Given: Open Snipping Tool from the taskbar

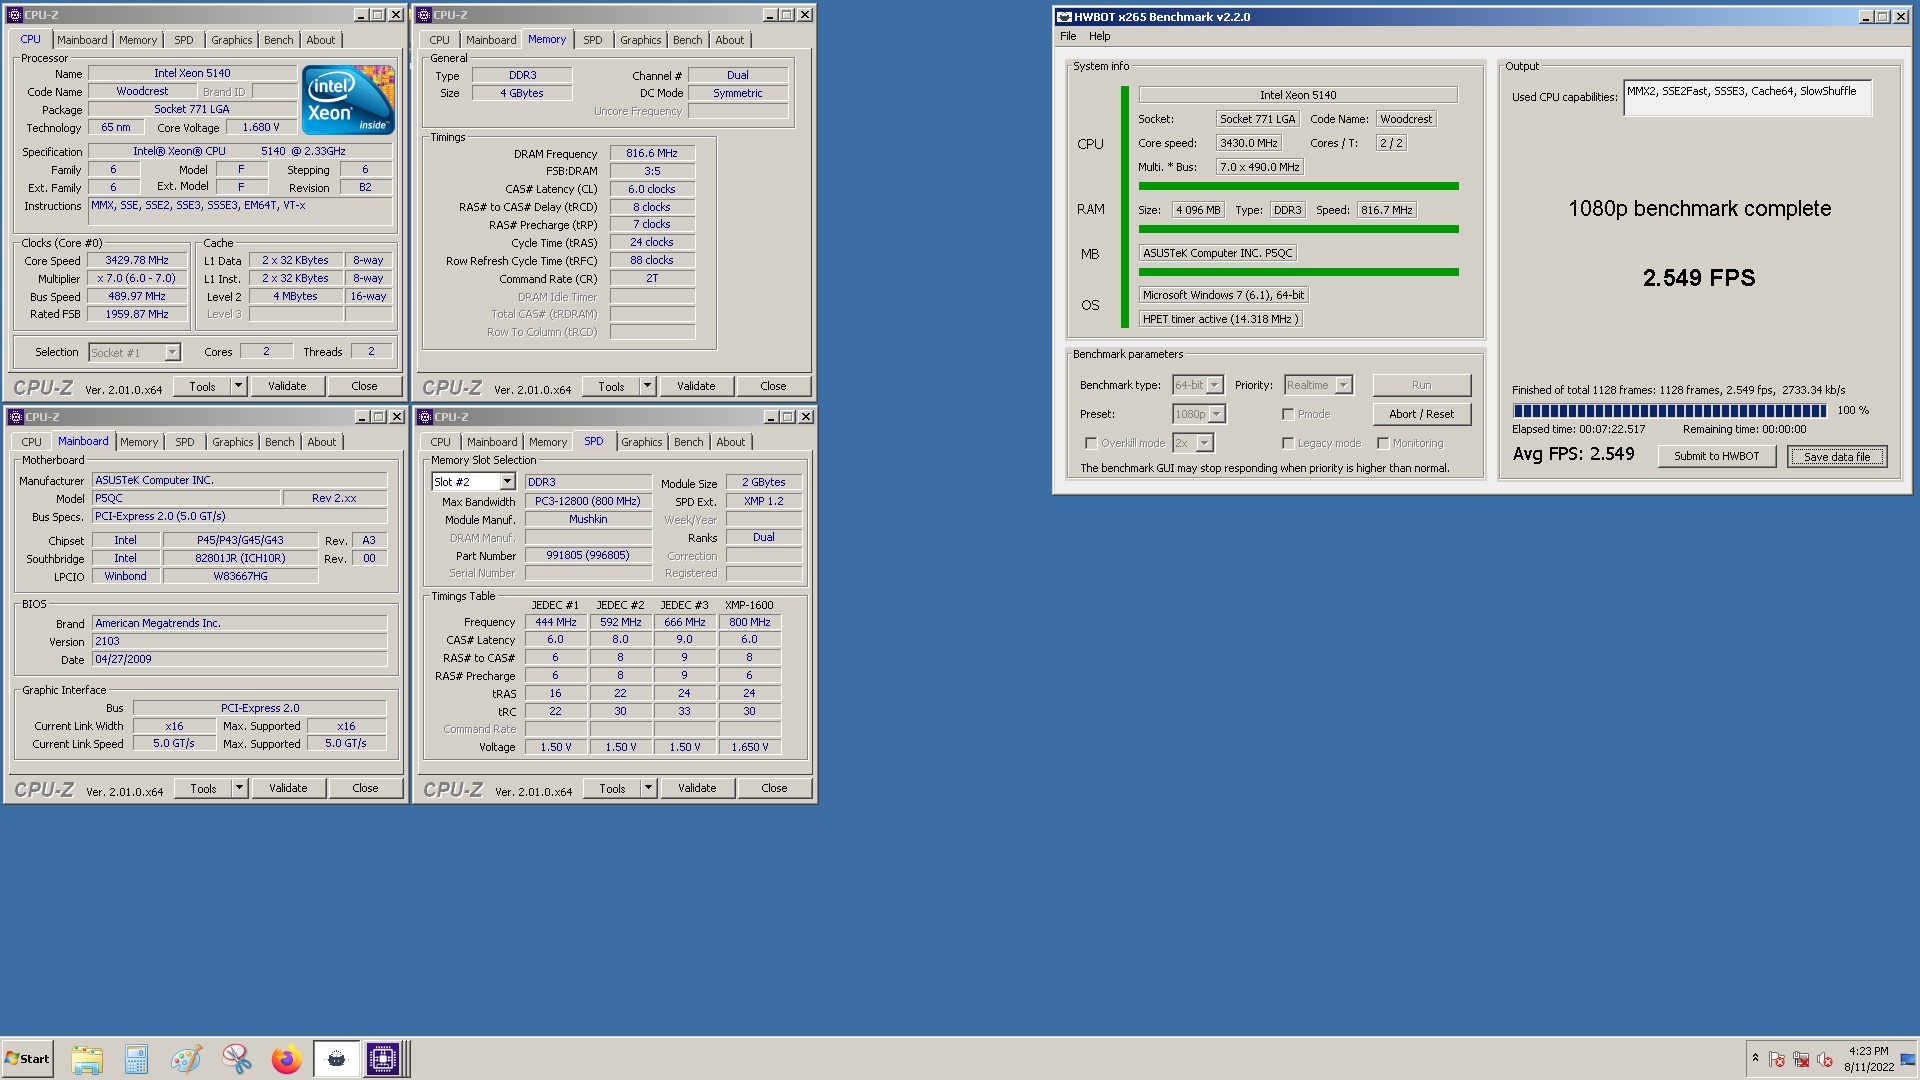Looking at the screenshot, I should click(236, 1058).
